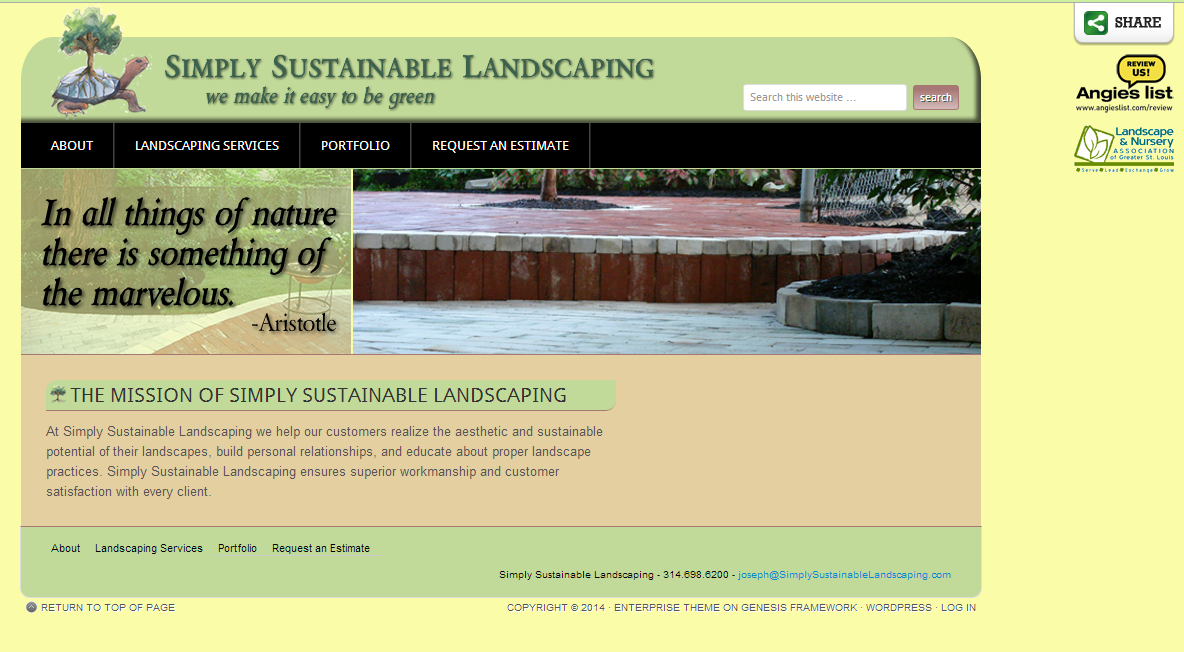Open the About menu item
1184x652 pixels.
point(72,146)
